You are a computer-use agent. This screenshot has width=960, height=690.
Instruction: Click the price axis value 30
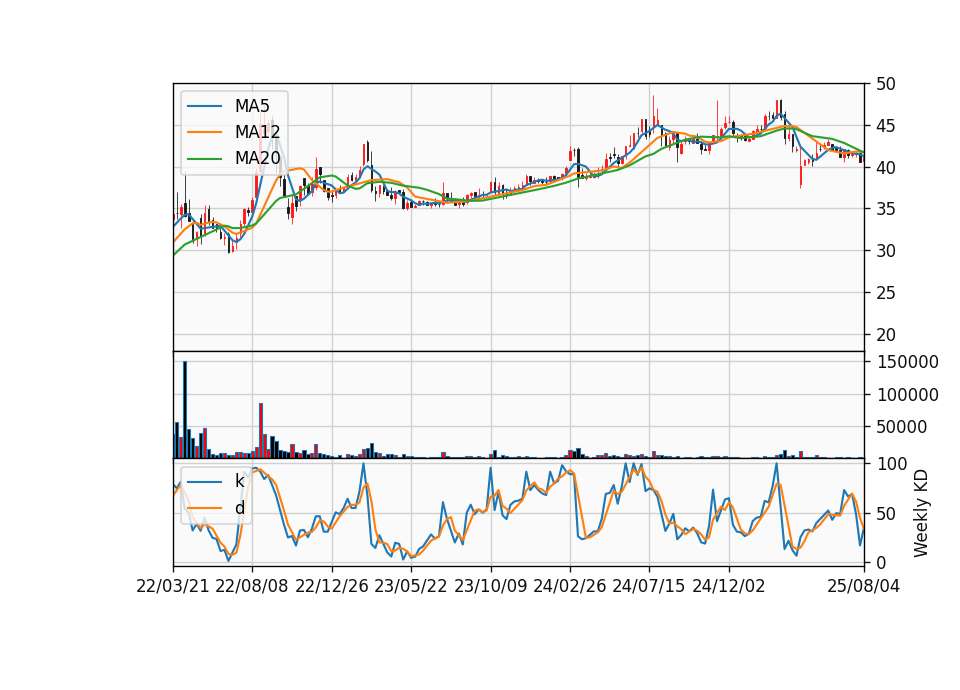click(885, 251)
